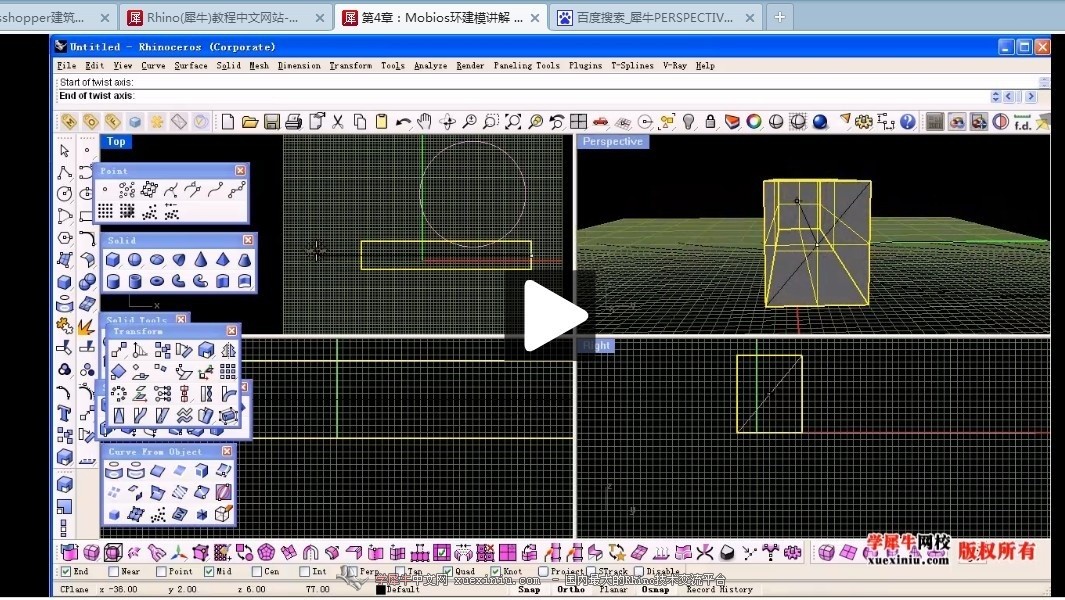Open a file with the folder icon
The image size is (1065, 600).
click(x=250, y=122)
